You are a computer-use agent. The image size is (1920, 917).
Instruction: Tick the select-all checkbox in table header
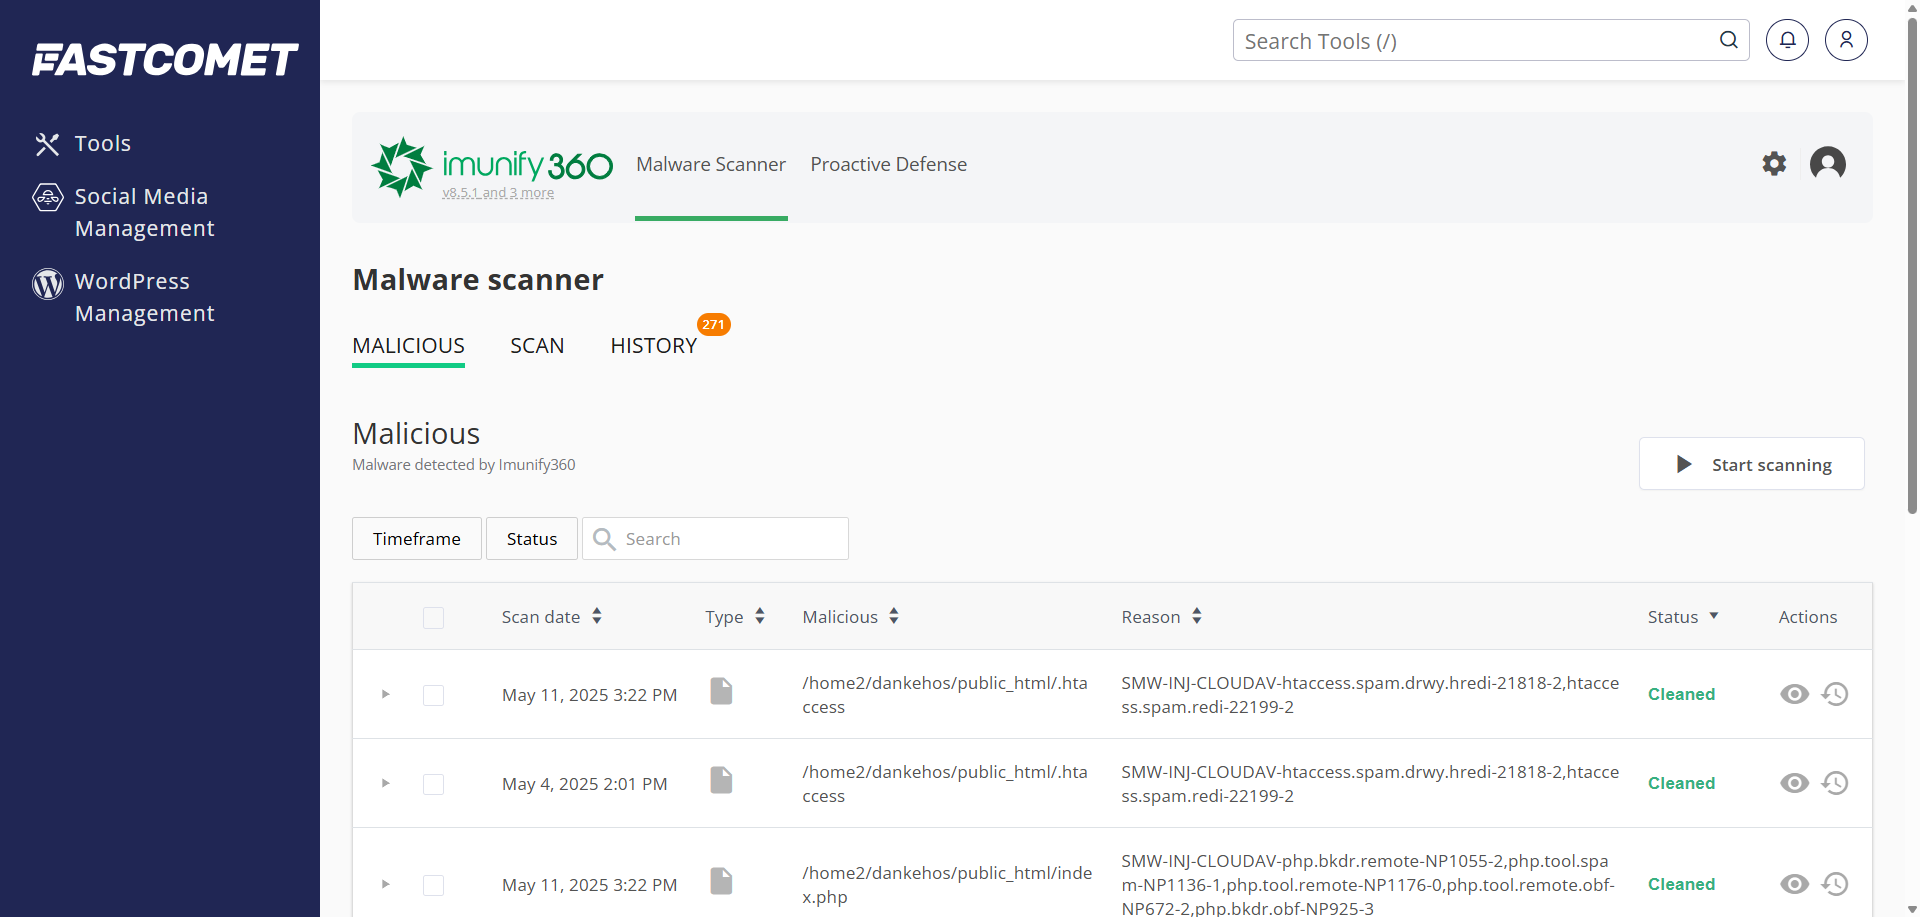tap(433, 618)
